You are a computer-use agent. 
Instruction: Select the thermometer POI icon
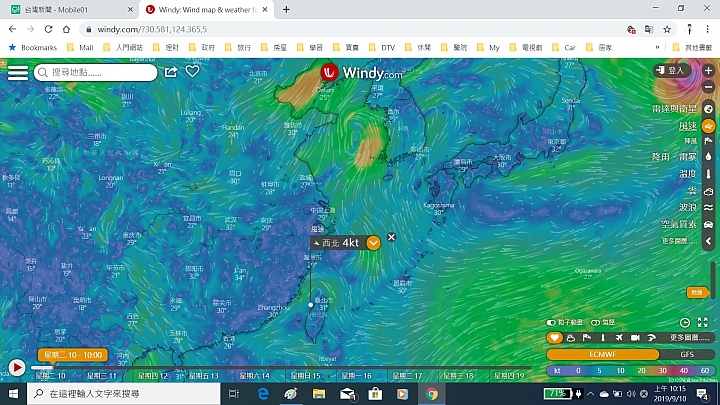[x=603, y=338]
